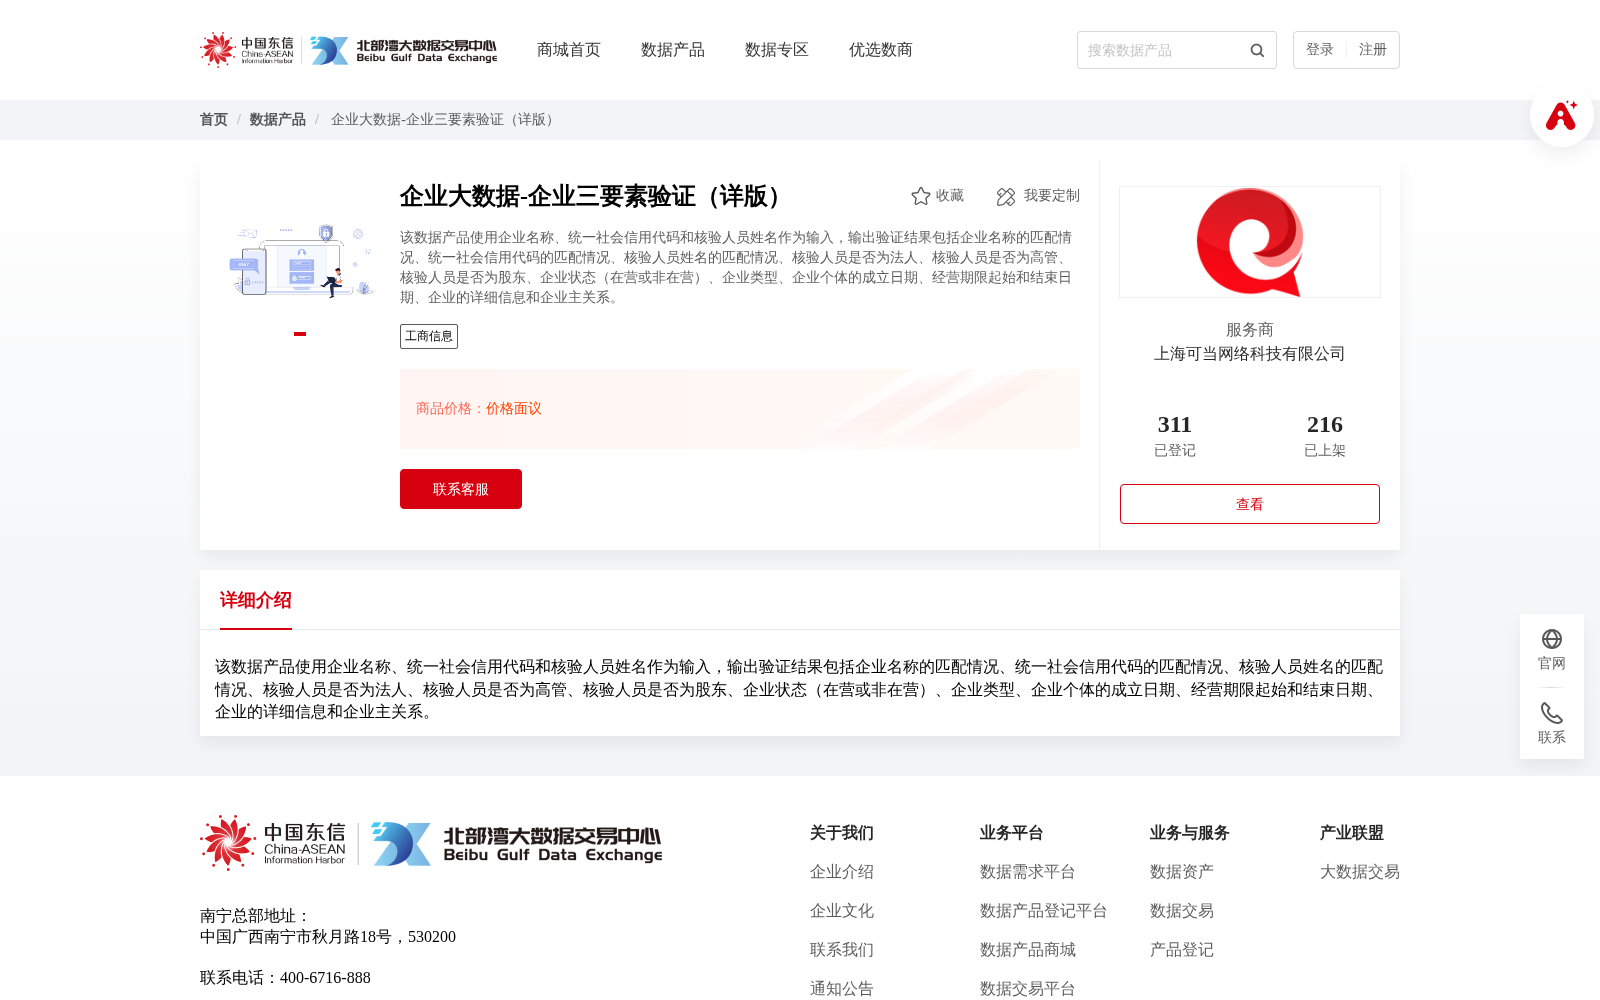Open the floating red AI assistant icon

pyautogui.click(x=1560, y=116)
